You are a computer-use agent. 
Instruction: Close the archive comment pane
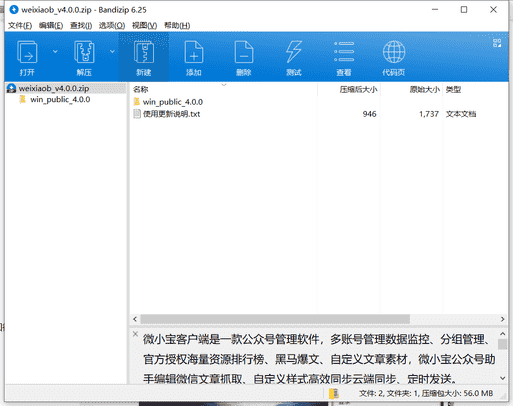[x=135, y=334]
